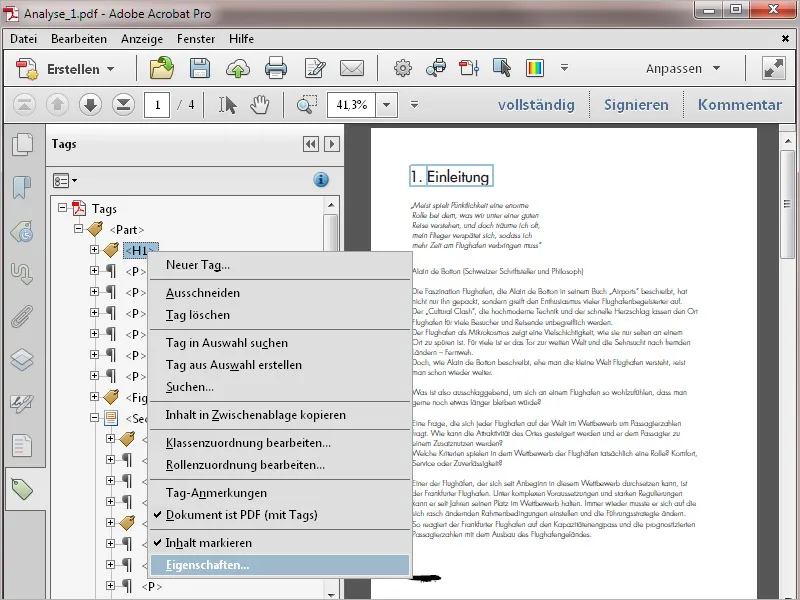Send file with the envelope icon
800x600 pixels.
(x=352, y=68)
